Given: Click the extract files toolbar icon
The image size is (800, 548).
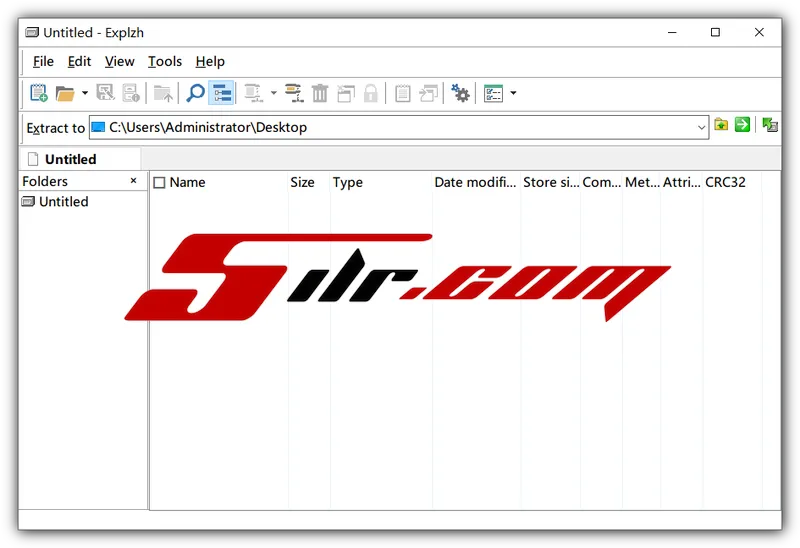Looking at the screenshot, I should tap(254, 93).
